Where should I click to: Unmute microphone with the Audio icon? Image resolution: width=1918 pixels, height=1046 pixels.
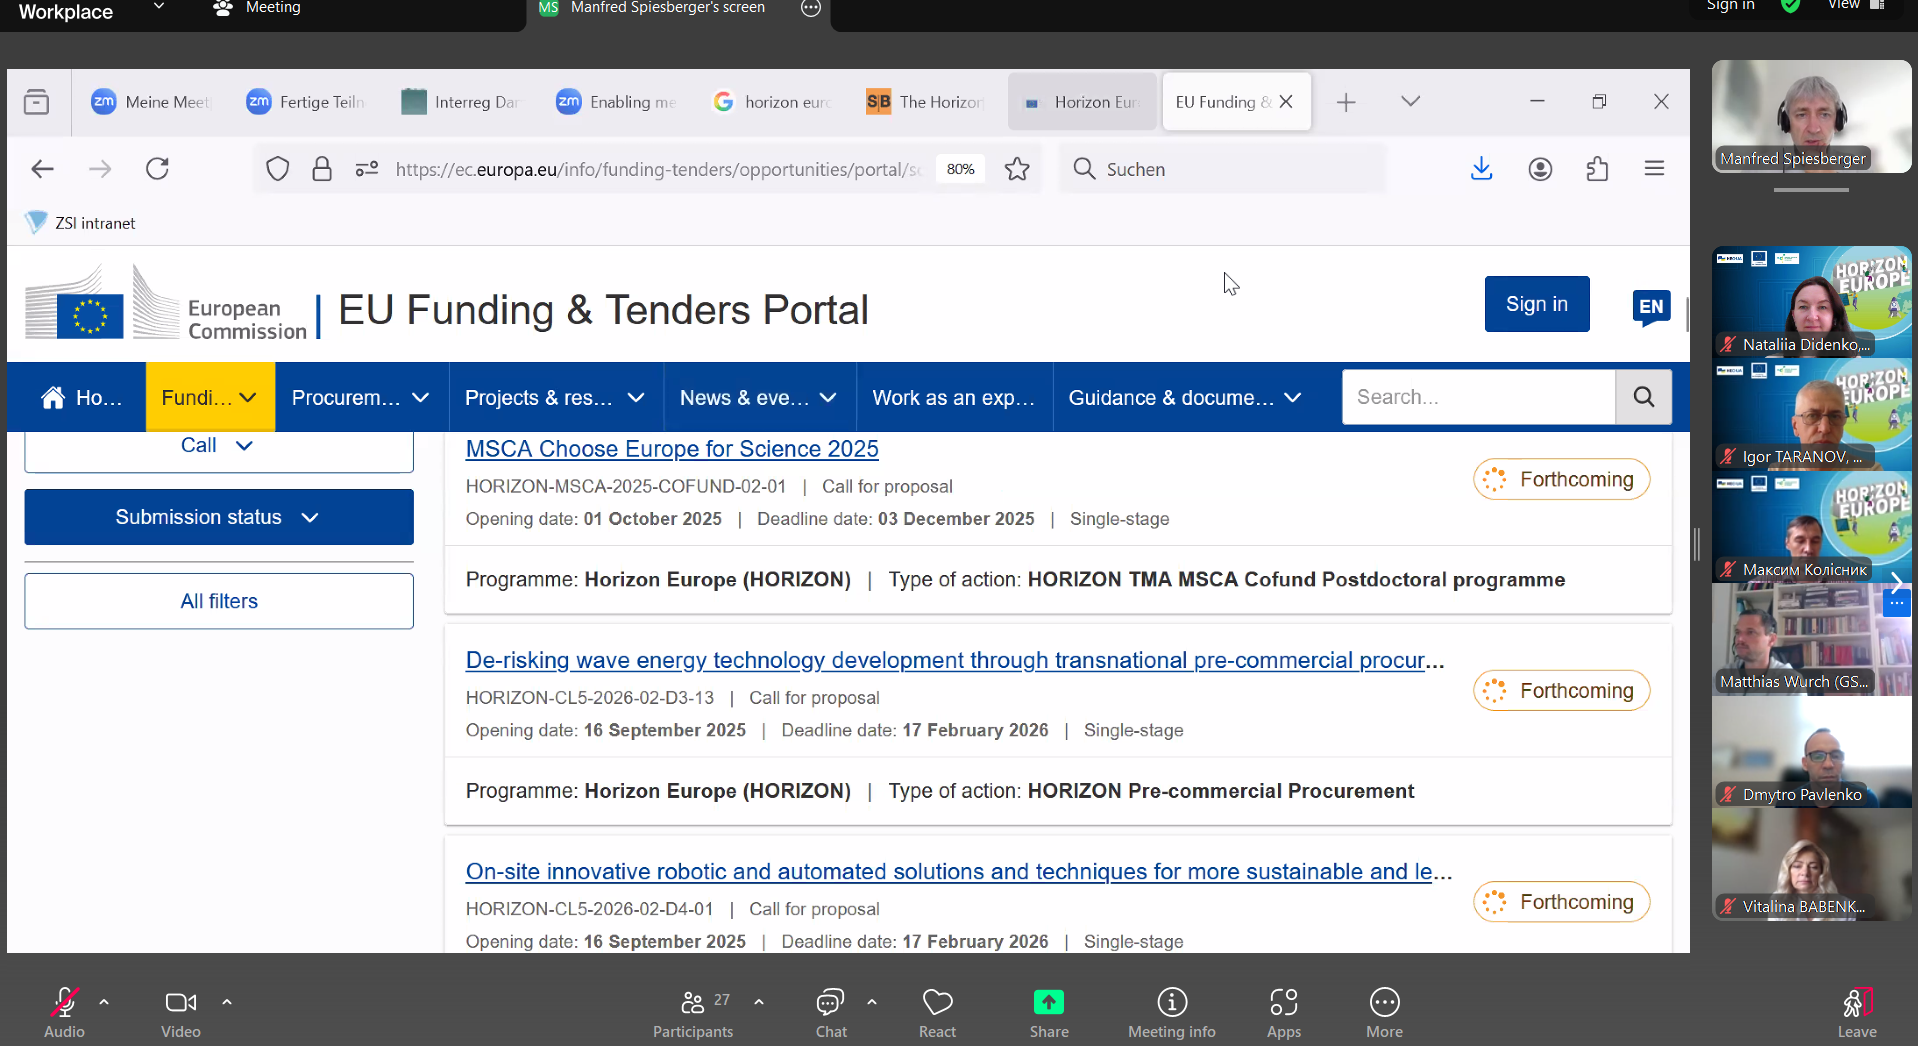click(64, 1003)
